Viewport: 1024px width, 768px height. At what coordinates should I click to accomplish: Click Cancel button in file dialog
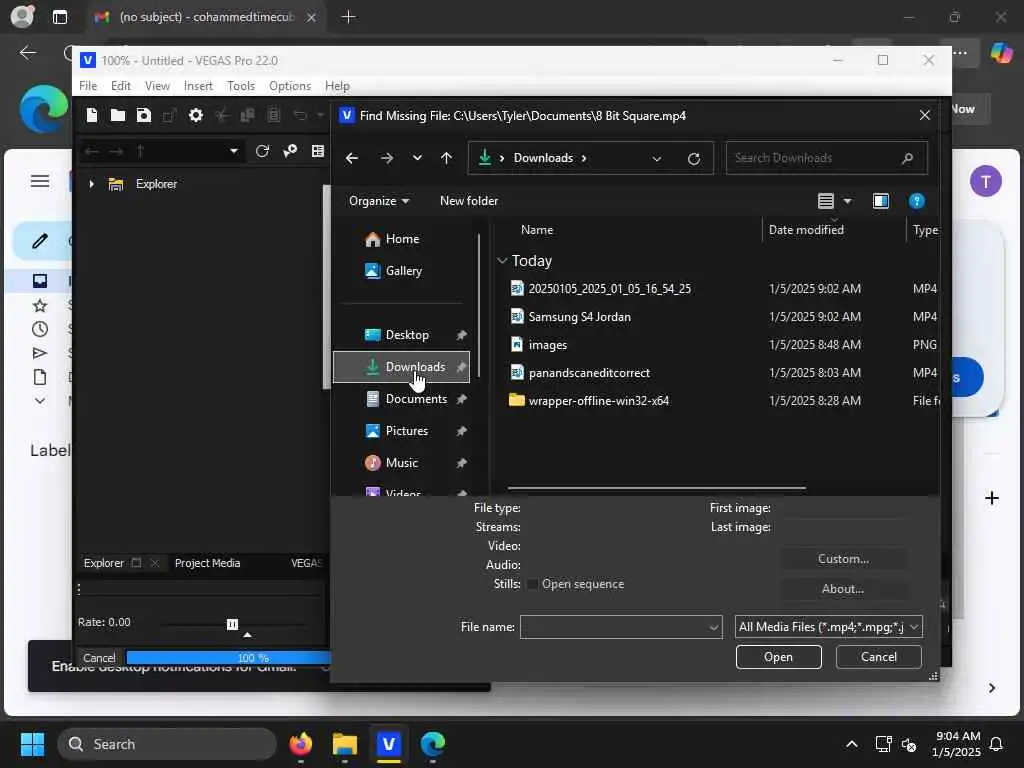coord(879,657)
